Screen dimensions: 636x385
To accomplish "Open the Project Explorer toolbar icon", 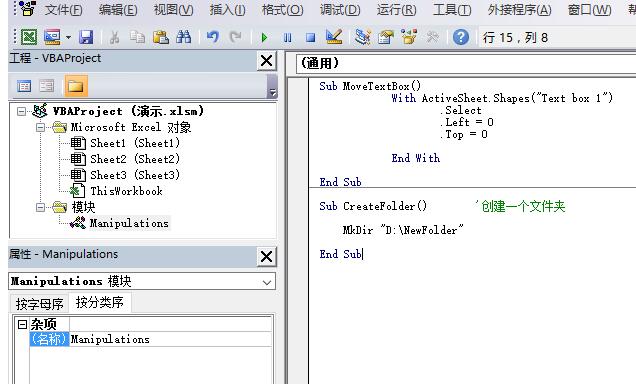I will 362,37.
